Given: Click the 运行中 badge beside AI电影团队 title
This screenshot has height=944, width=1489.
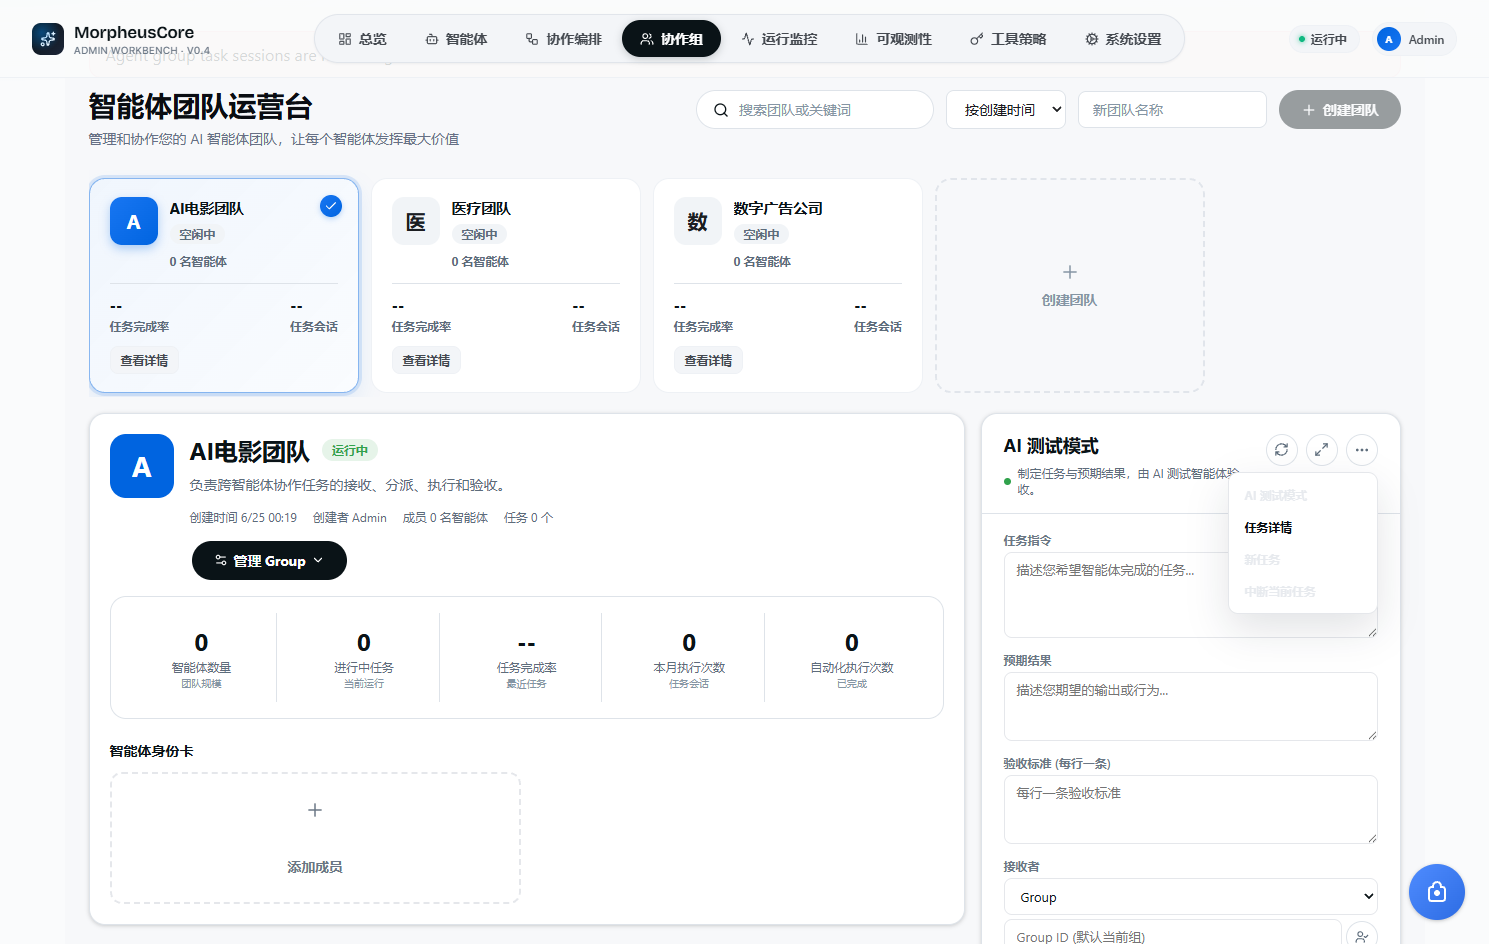Looking at the screenshot, I should point(350,450).
